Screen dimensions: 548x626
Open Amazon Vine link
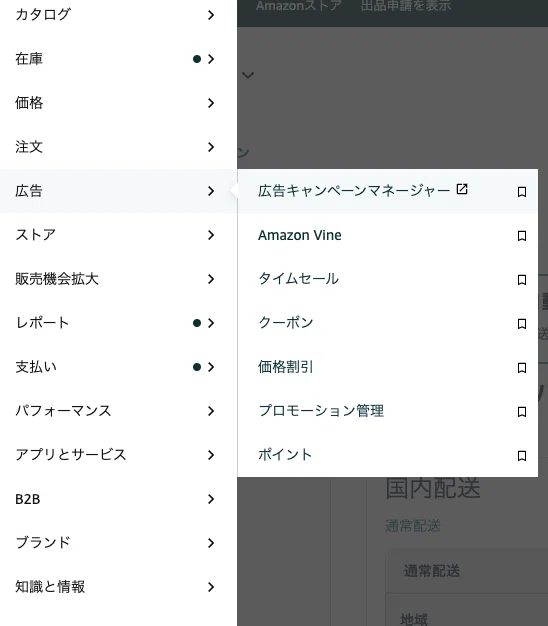300,235
